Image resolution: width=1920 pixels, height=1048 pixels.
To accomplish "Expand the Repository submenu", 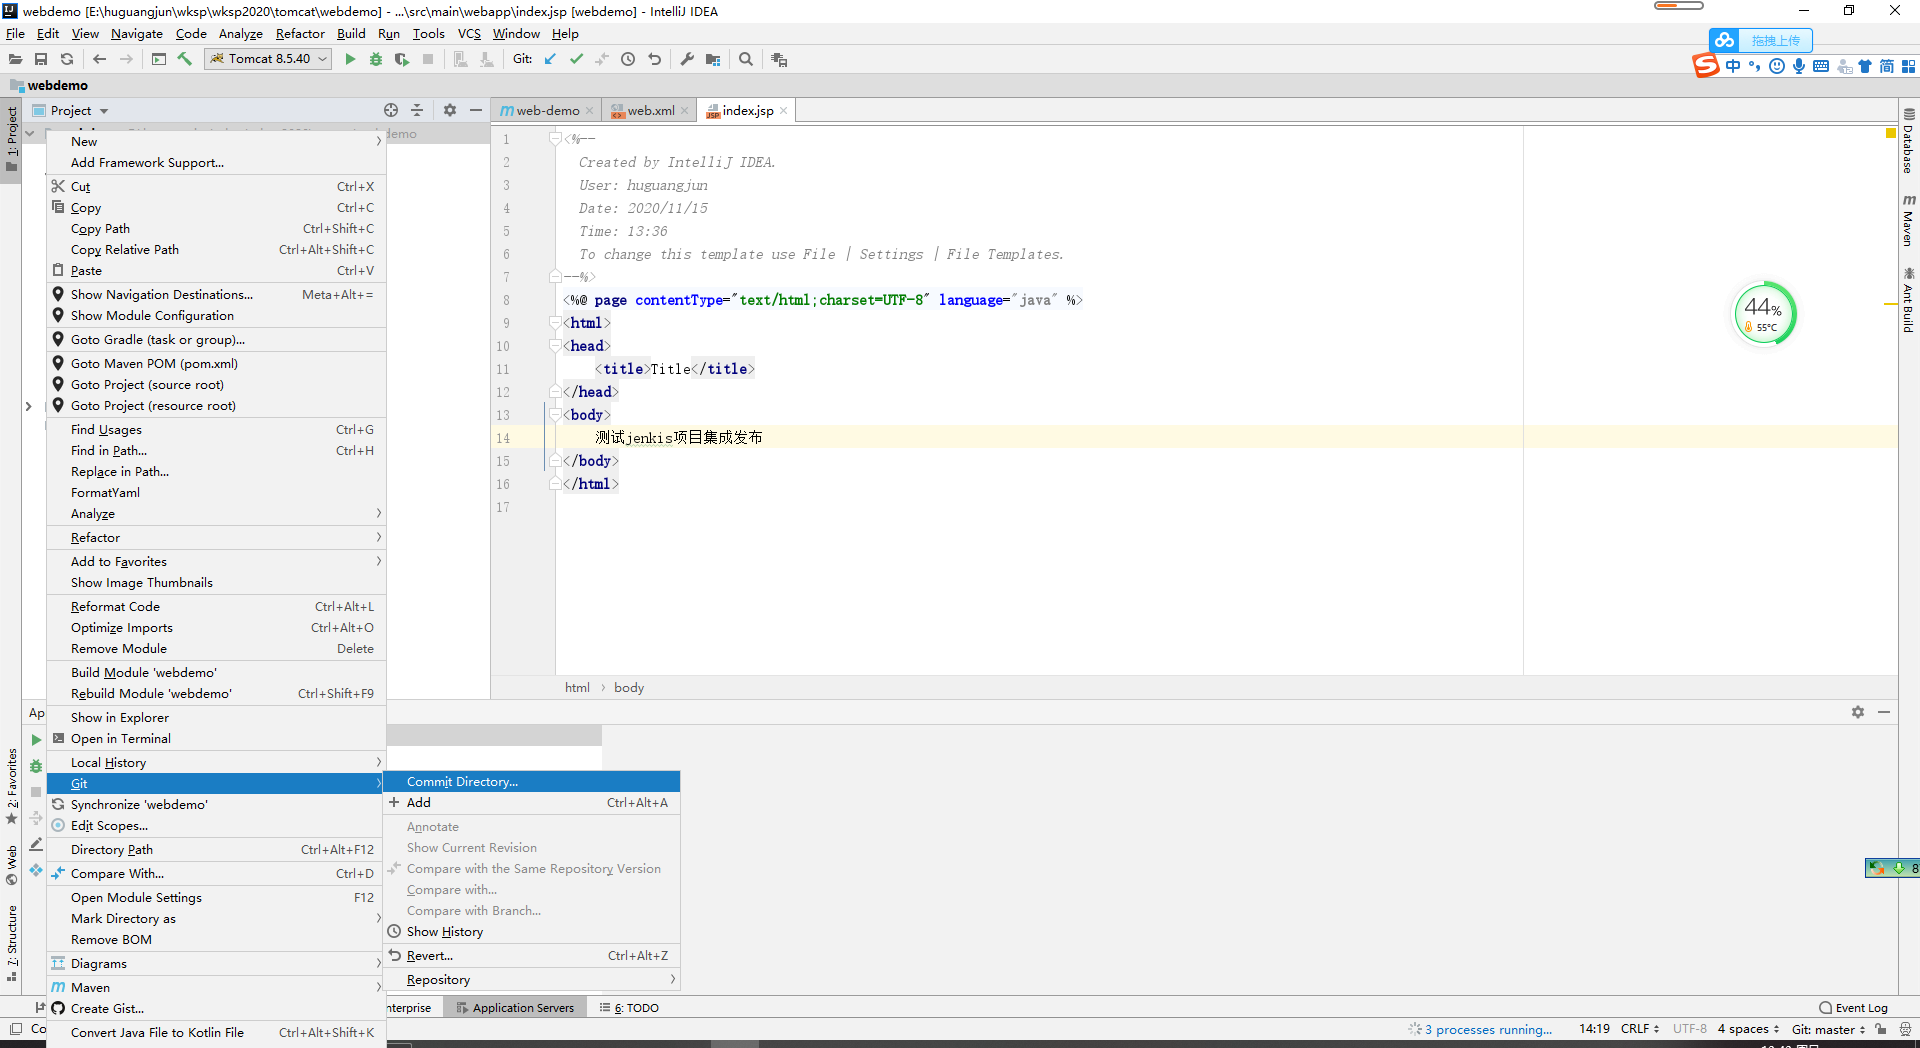I will (532, 979).
